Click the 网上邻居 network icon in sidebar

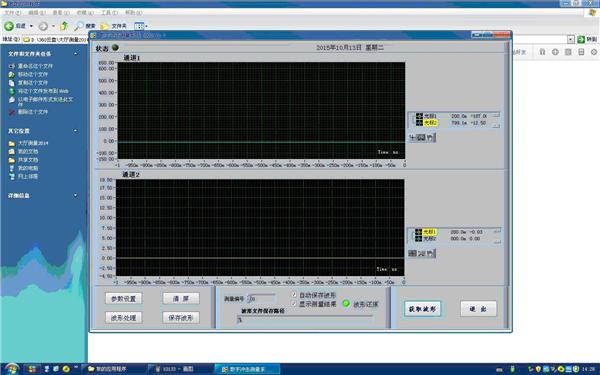11,176
